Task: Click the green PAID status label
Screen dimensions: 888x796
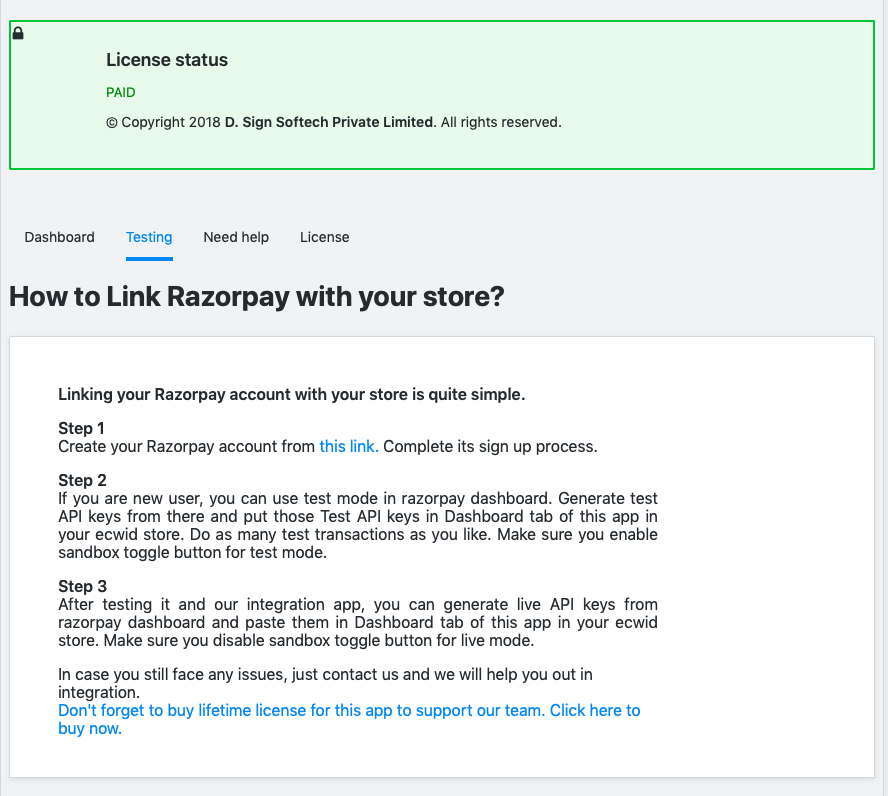Action: [121, 92]
